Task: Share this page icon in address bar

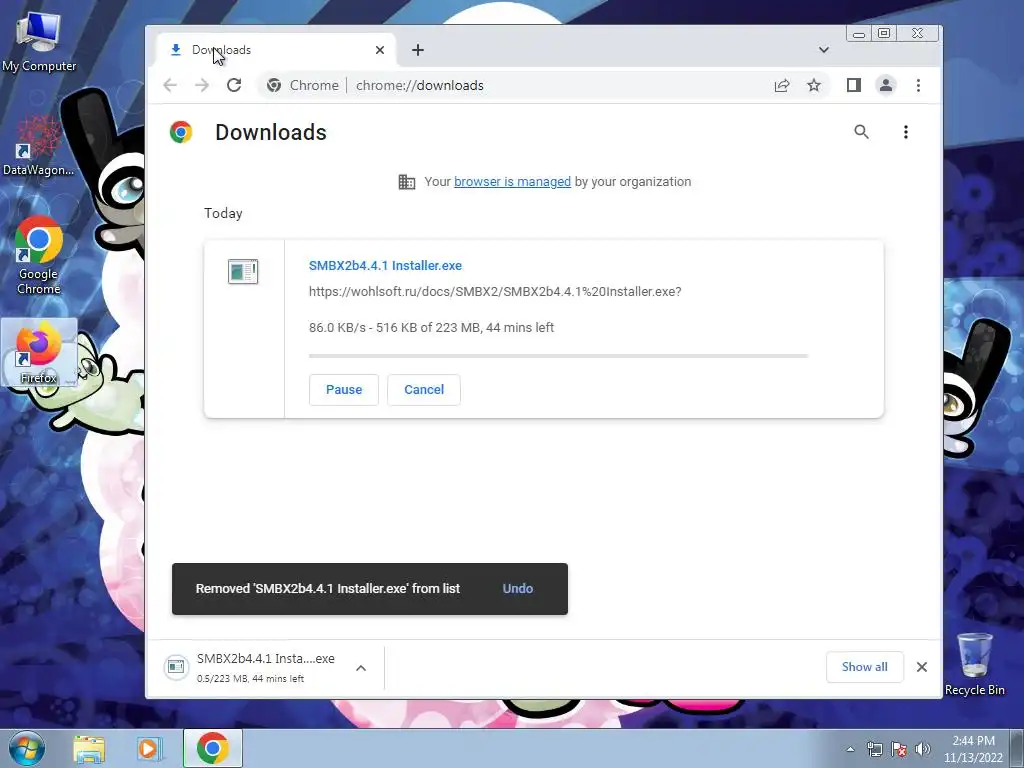Action: coord(782,86)
